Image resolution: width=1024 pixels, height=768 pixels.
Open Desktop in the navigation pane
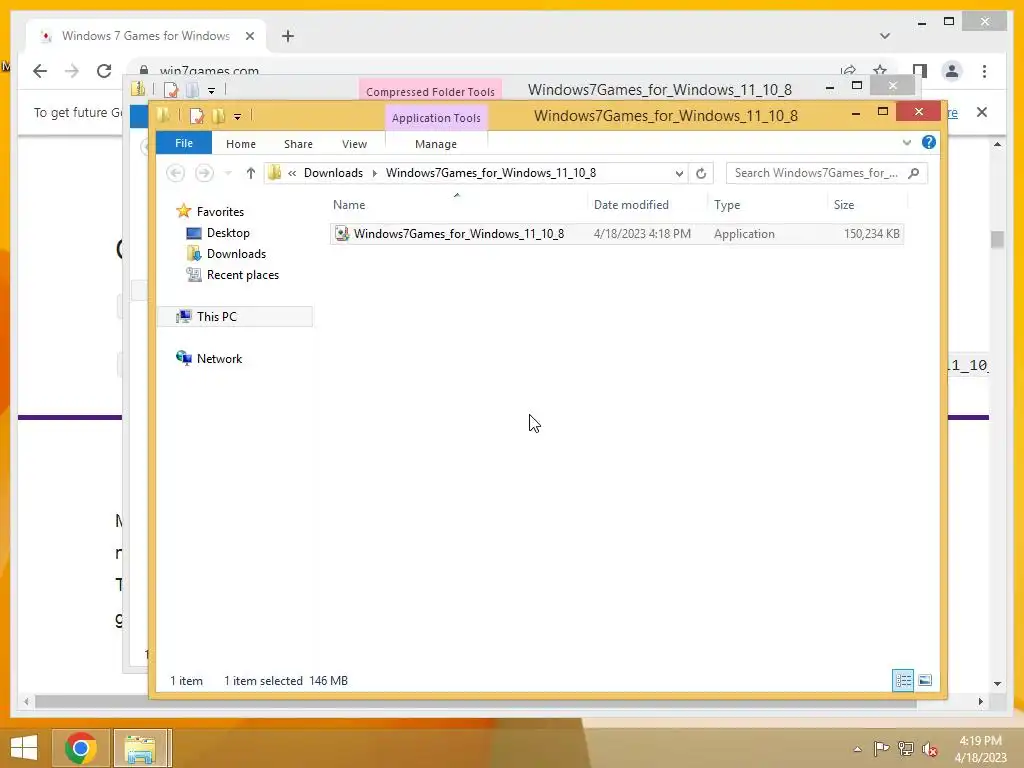tap(228, 232)
